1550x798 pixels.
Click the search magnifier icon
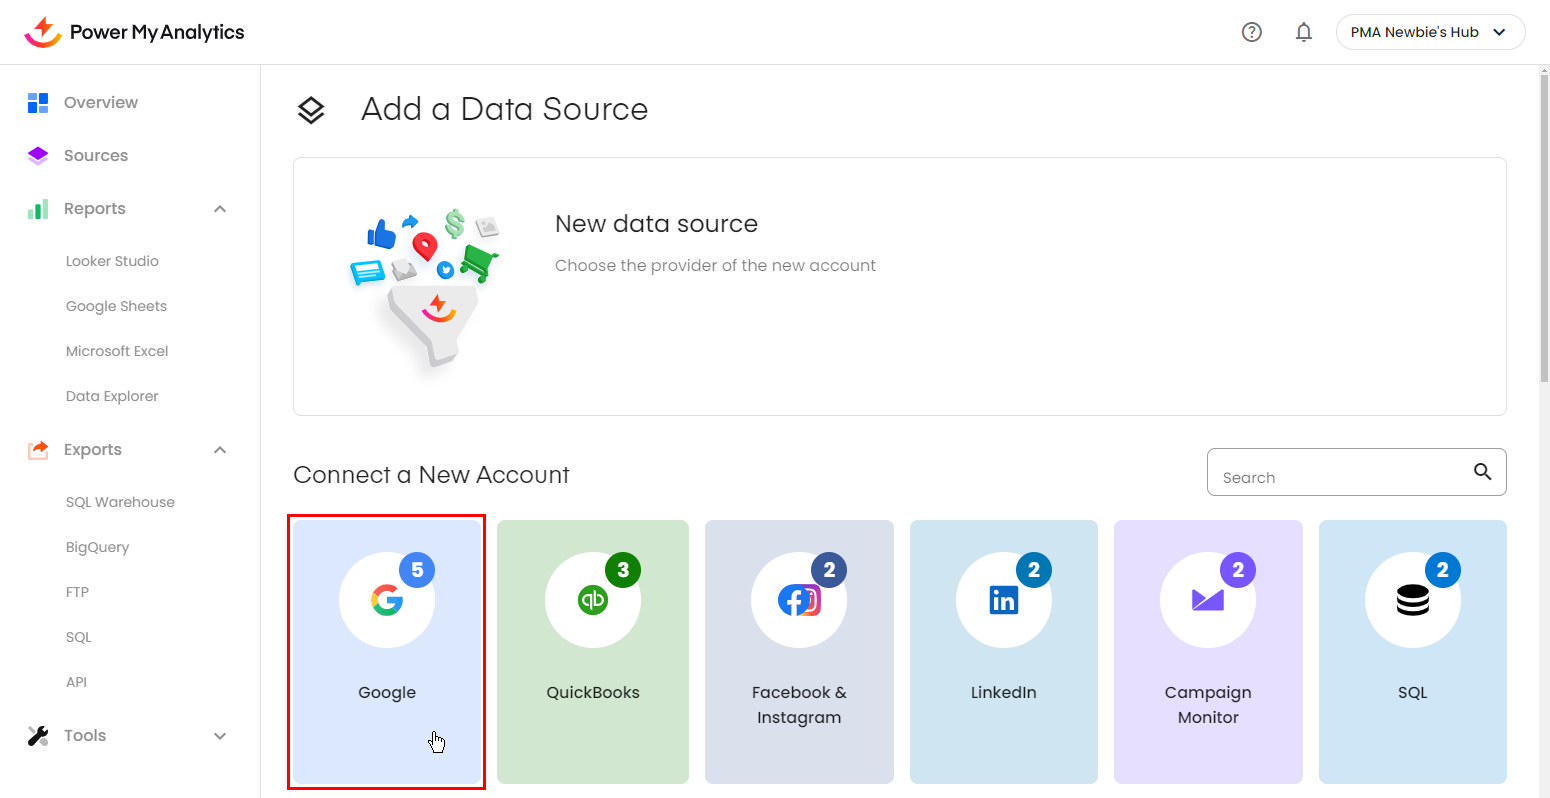pyautogui.click(x=1482, y=472)
